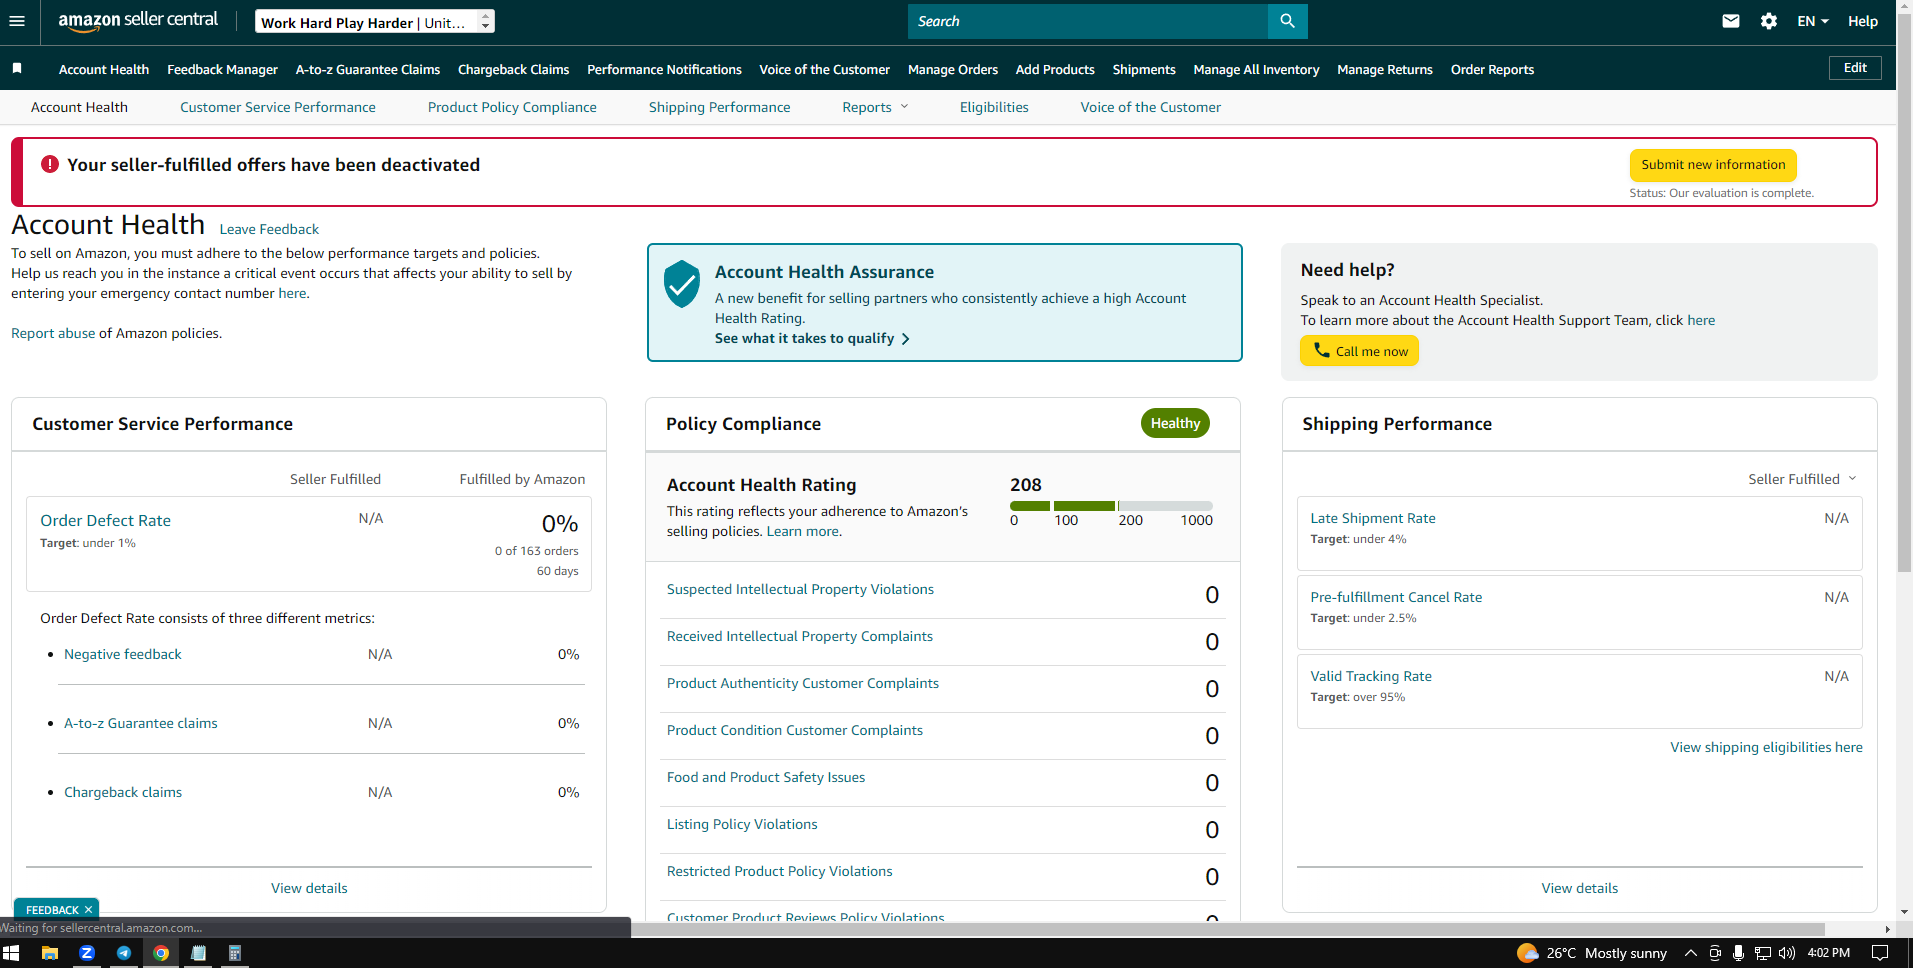Click the Call me now button
Screen dimensions: 1913x968
[1359, 351]
